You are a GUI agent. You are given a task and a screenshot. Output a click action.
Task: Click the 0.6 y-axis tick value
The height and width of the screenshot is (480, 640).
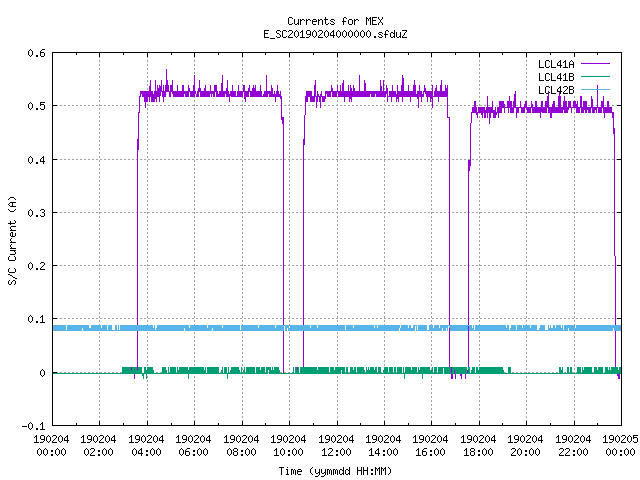tap(36, 53)
